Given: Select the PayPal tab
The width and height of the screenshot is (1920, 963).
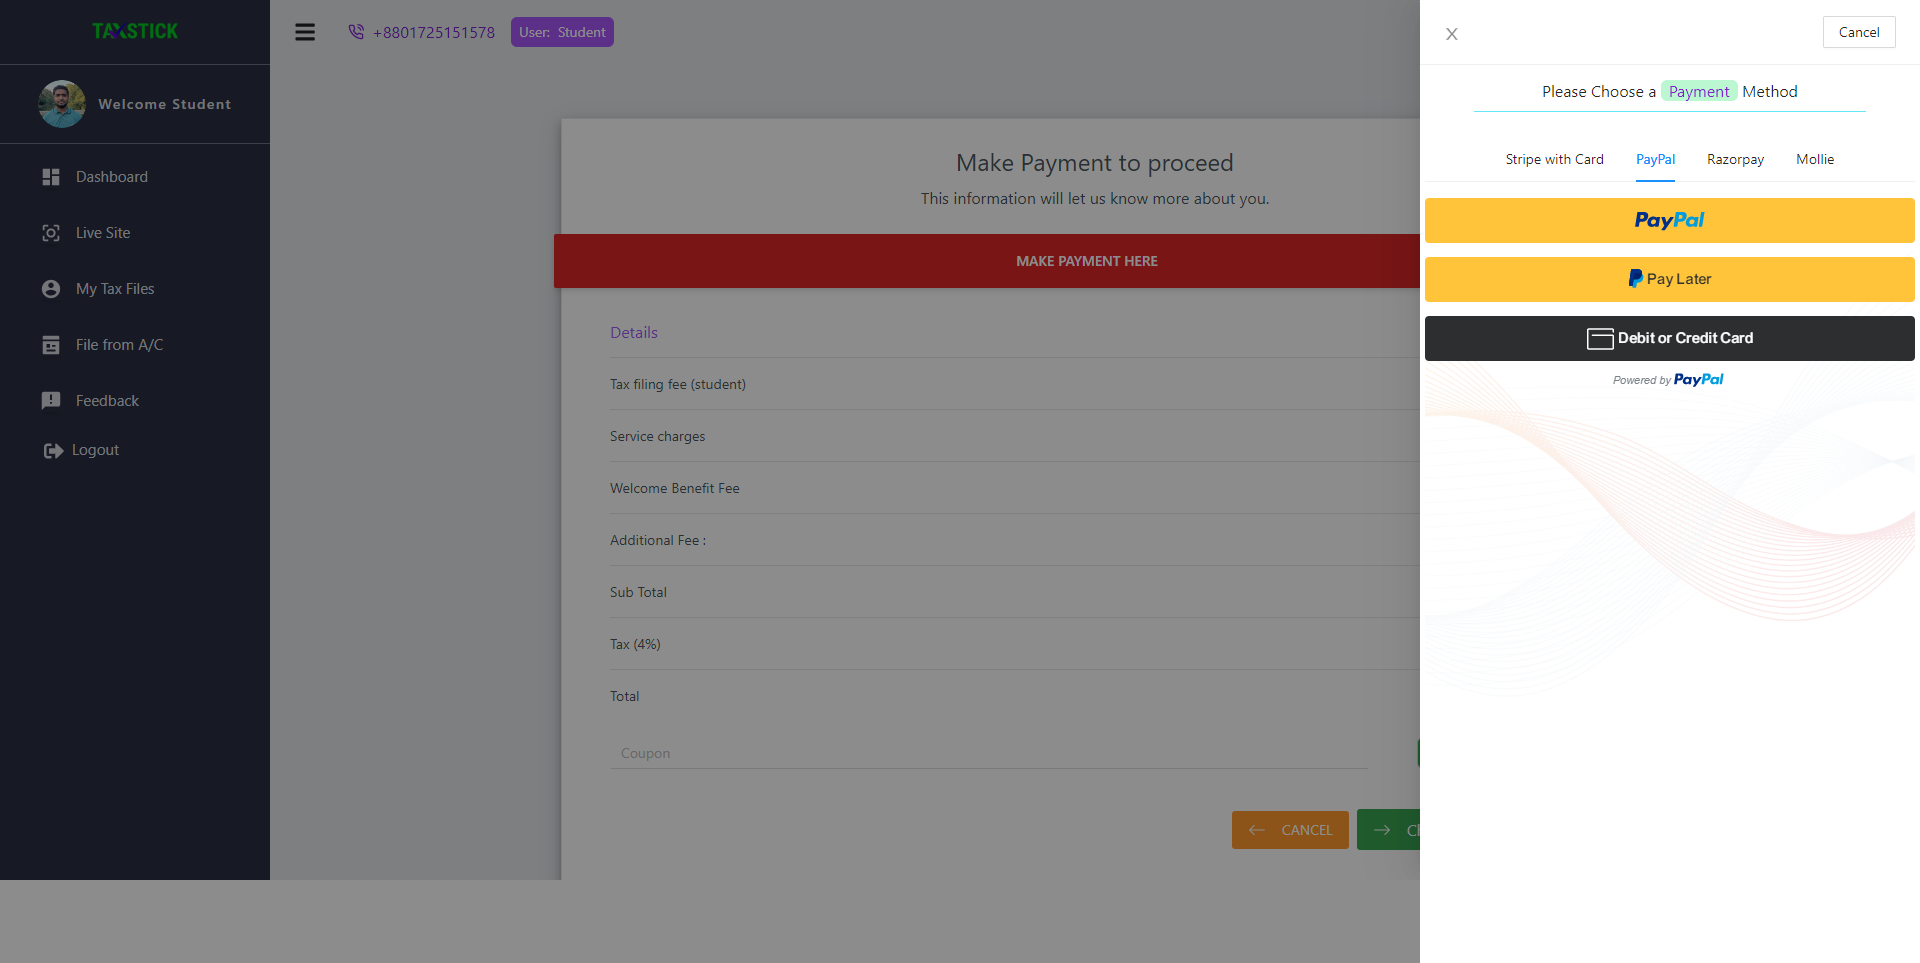Looking at the screenshot, I should [x=1655, y=160].
